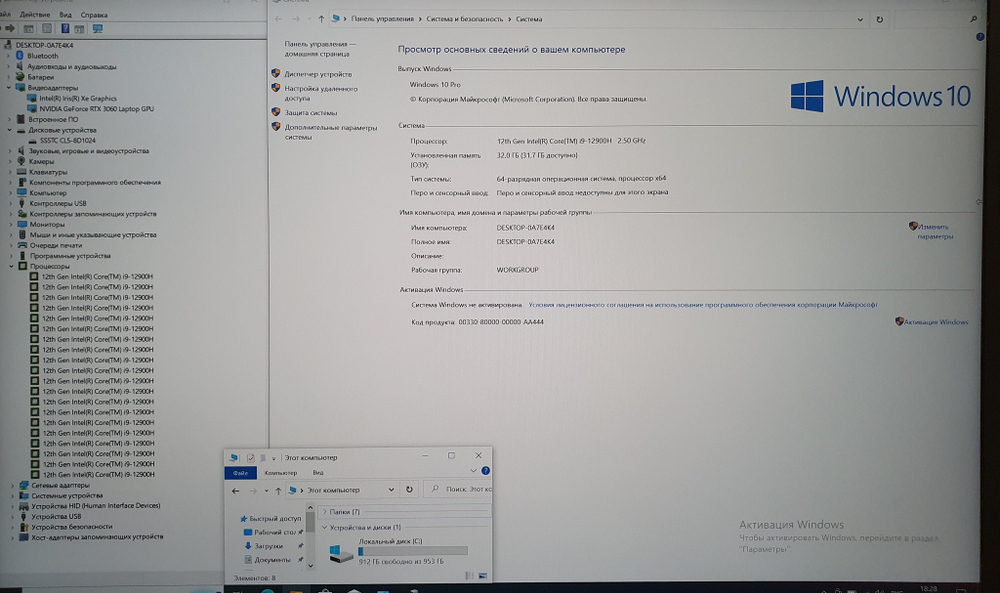
Task: Click the pin icon beside Документы
Action: tap(301, 559)
